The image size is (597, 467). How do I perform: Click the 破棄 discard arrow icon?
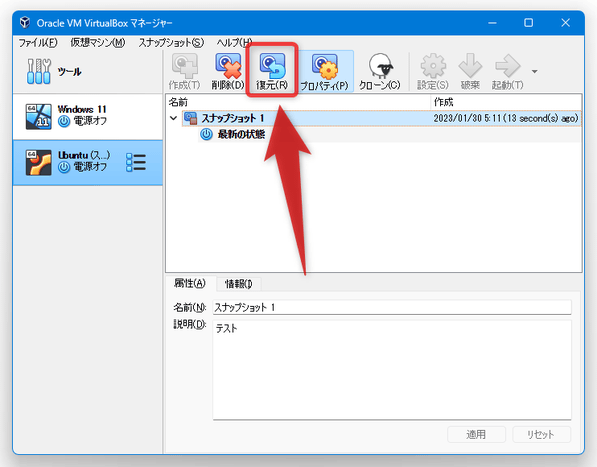470,72
